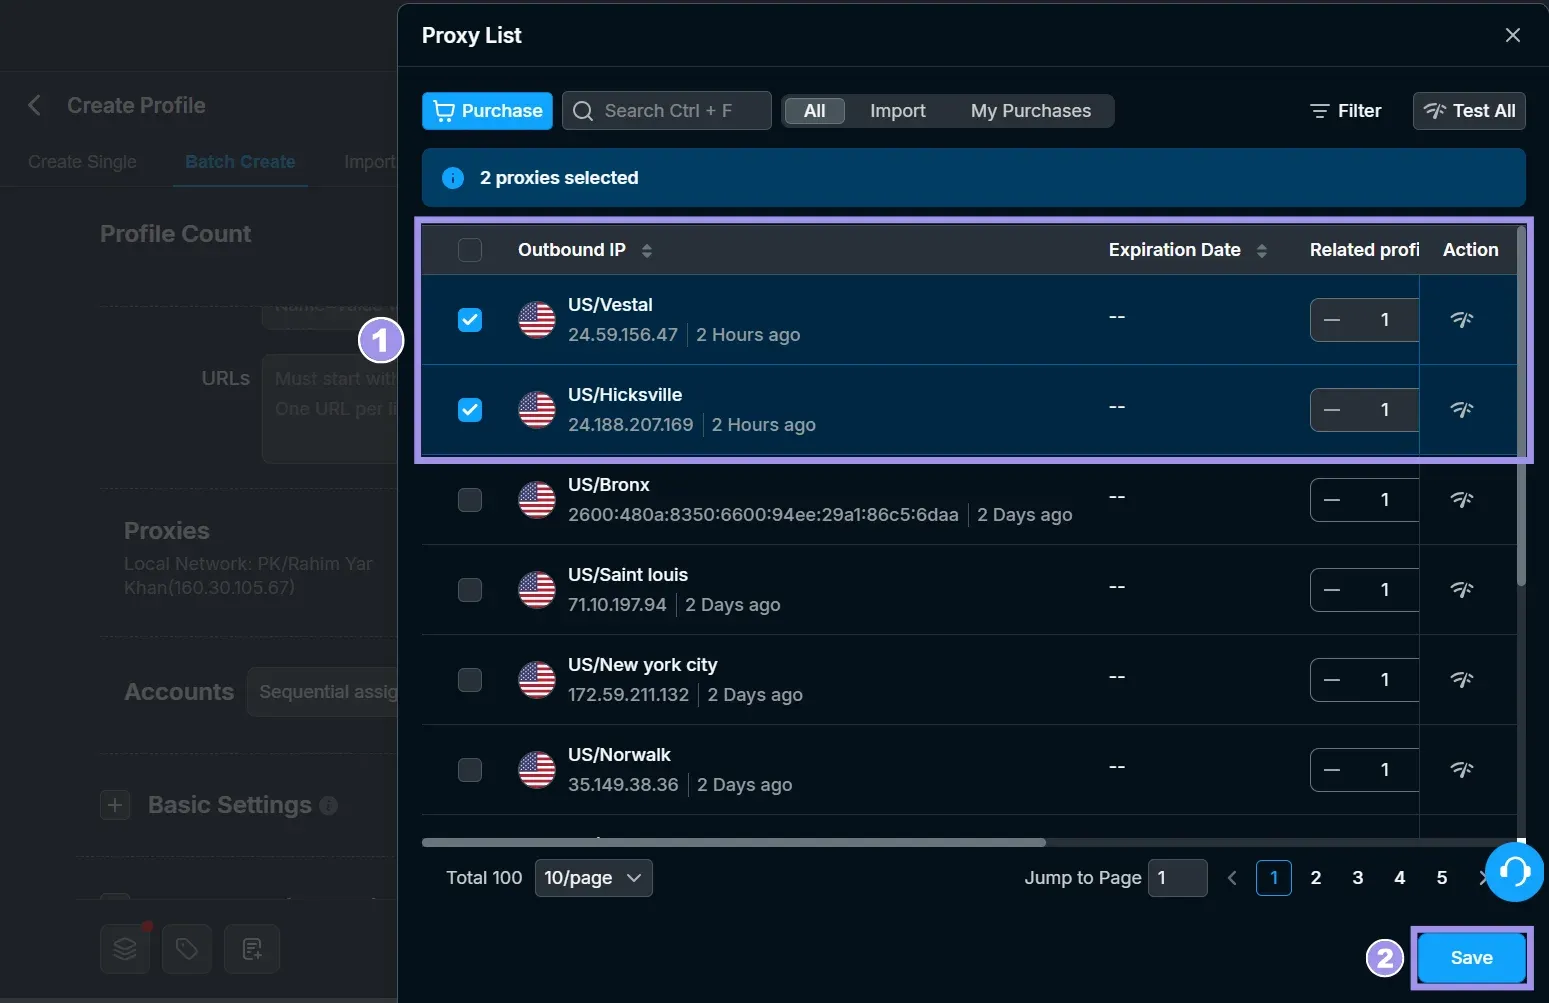Viewport: 1549px width, 1003px height.
Task: Go to previous page arrow in pagination
Action: pos(1232,878)
